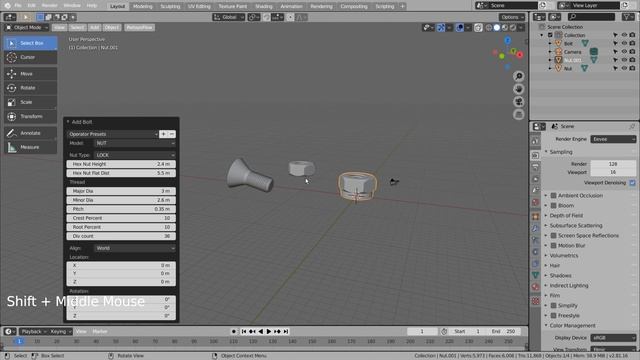Viewport: 640px width, 360px height.
Task: Jump to the last frame
Action: pos(286,331)
